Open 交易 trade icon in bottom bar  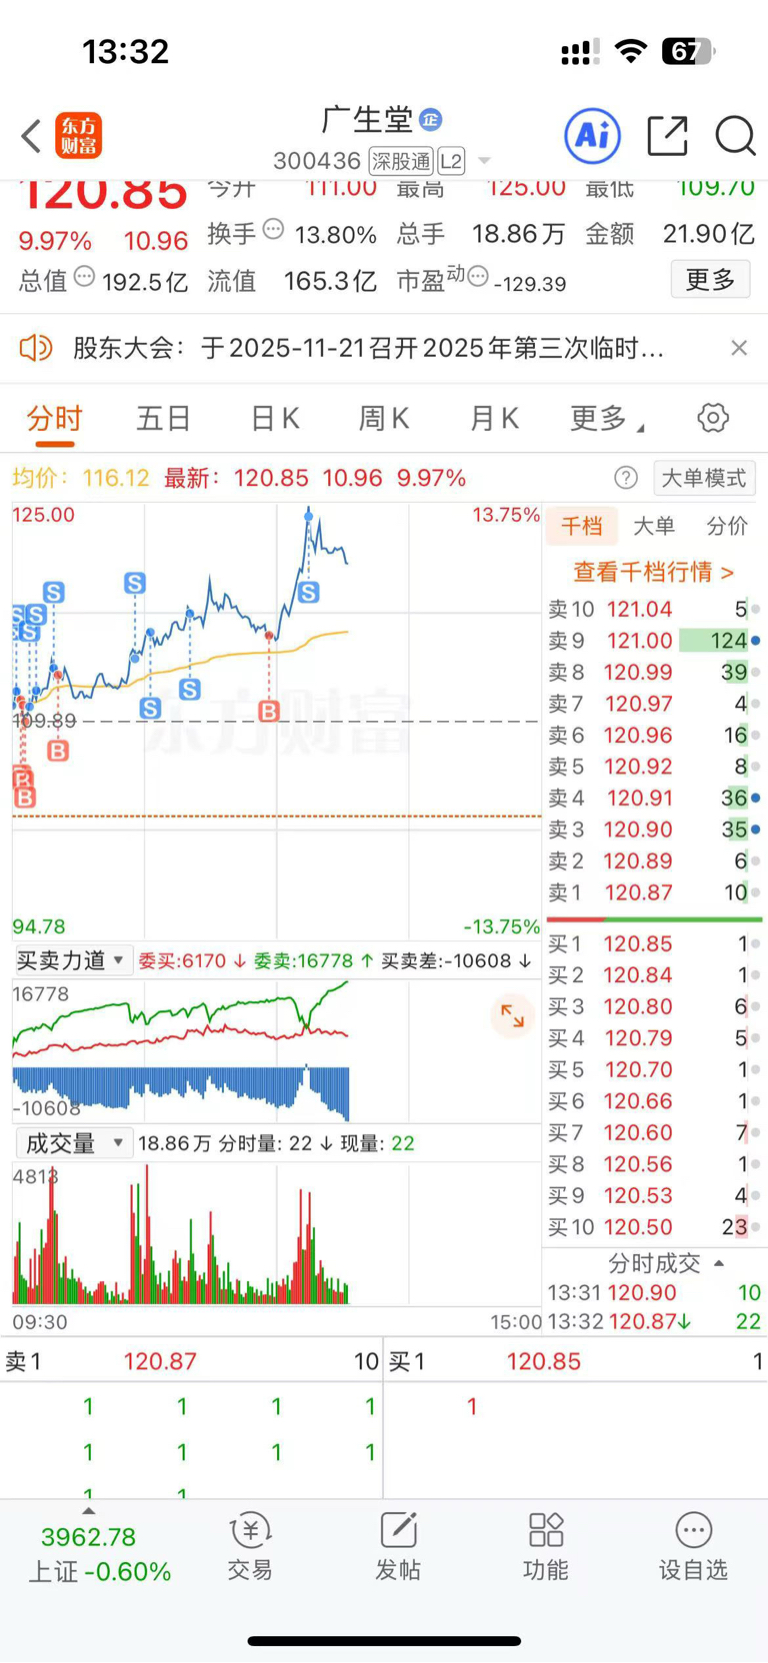point(250,1544)
